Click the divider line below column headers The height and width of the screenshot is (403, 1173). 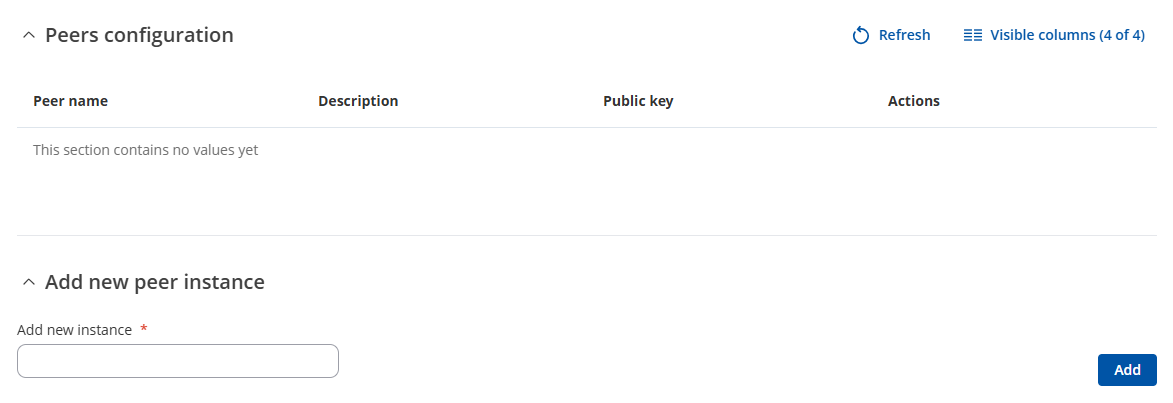(x=586, y=127)
